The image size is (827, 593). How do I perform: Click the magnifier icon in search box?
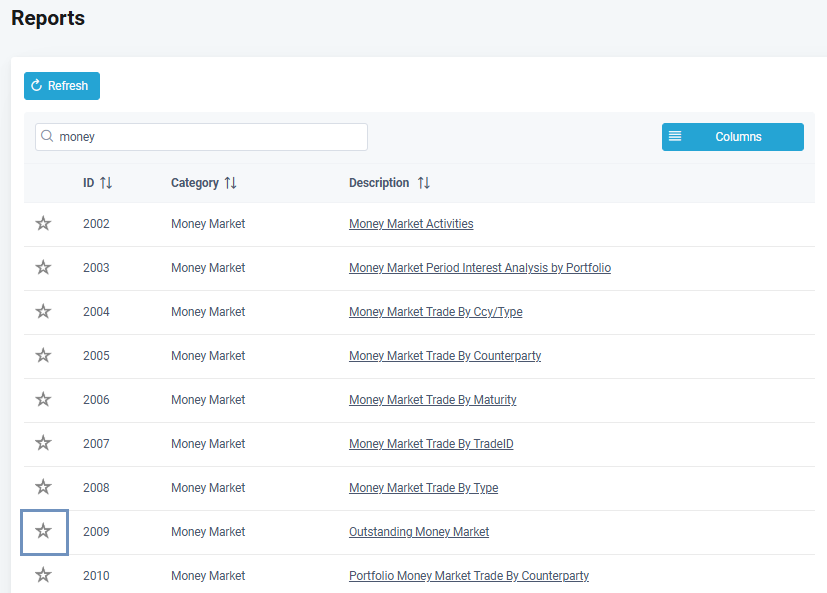pyautogui.click(x=47, y=136)
